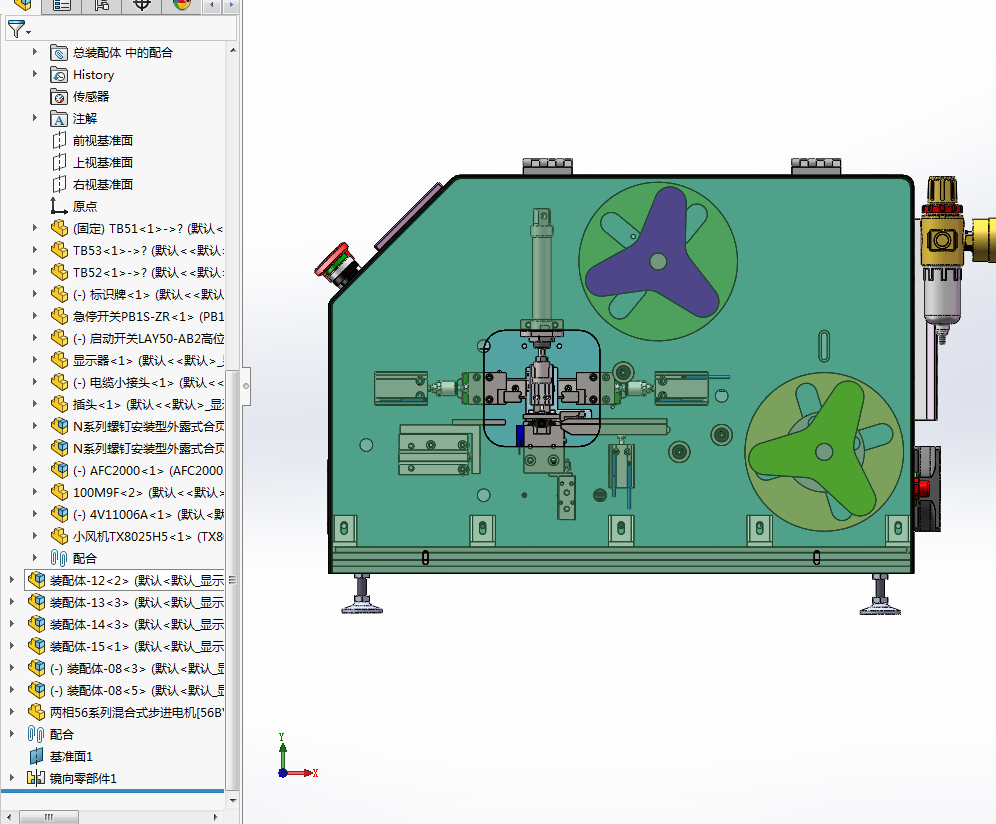Switch to the ConfigurationManager tab

100,6
